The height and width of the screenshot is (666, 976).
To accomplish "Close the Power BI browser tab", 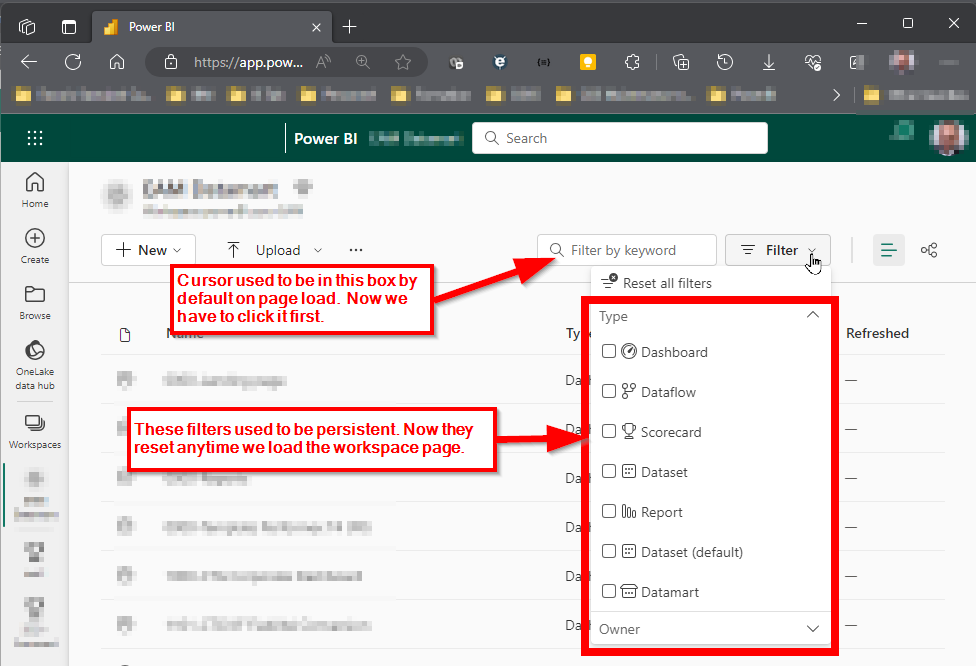I will pyautogui.click(x=316, y=27).
